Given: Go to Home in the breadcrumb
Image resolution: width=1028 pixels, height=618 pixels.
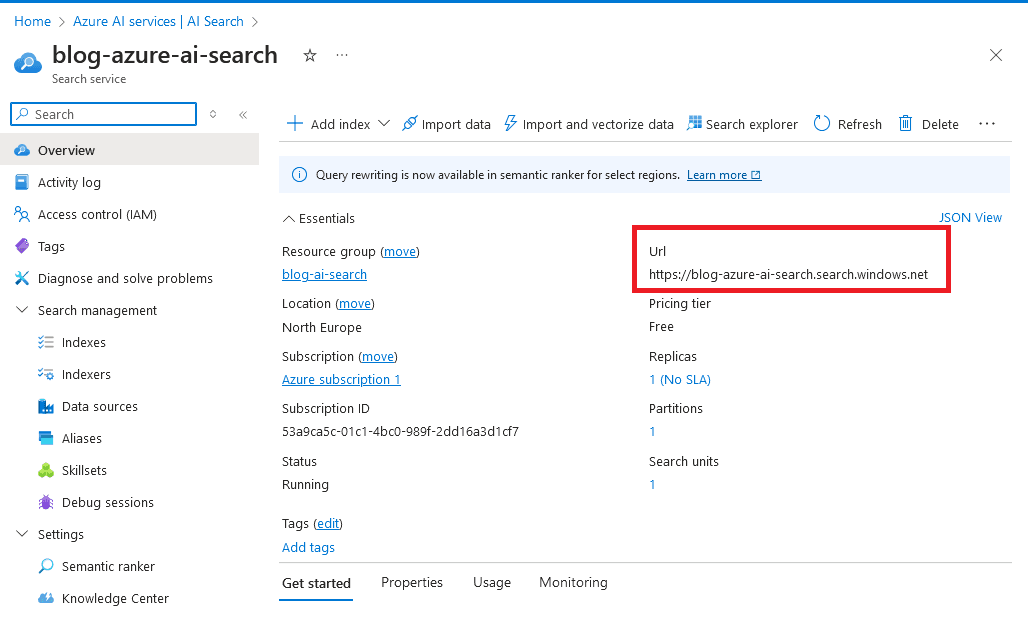Looking at the screenshot, I should (32, 22).
